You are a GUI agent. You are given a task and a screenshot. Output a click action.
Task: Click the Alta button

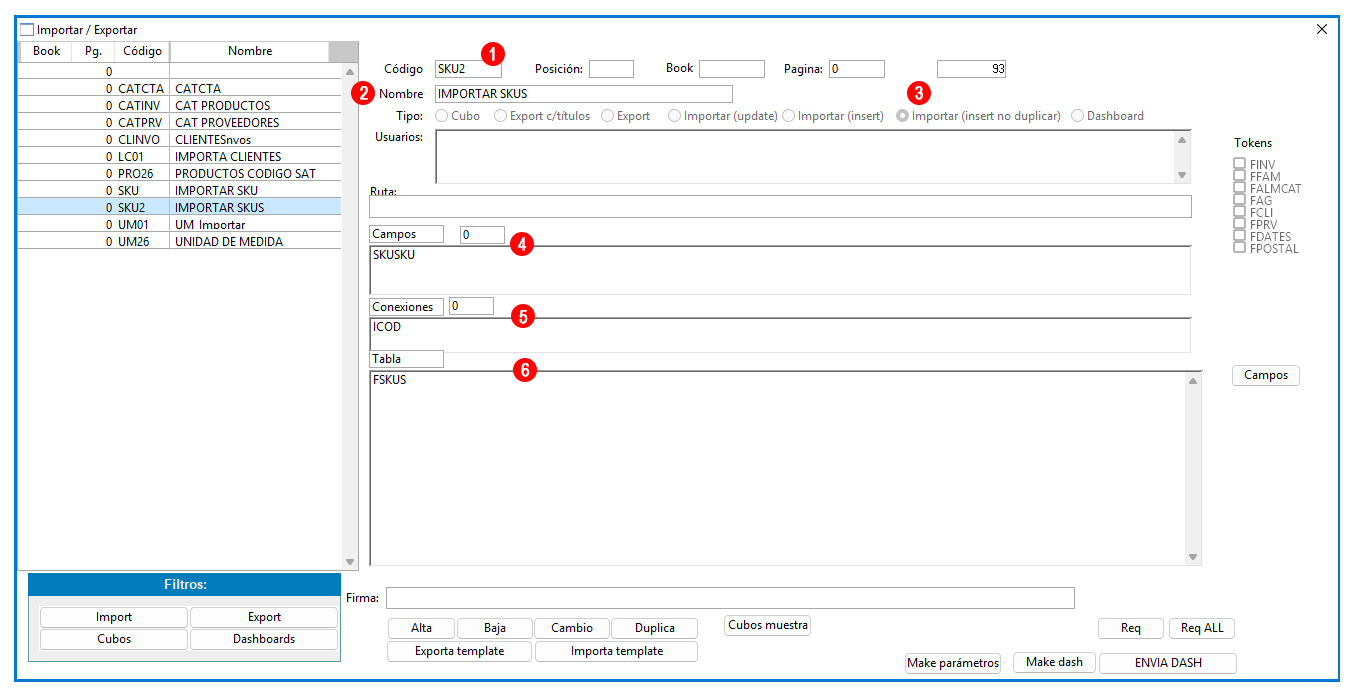click(421, 628)
